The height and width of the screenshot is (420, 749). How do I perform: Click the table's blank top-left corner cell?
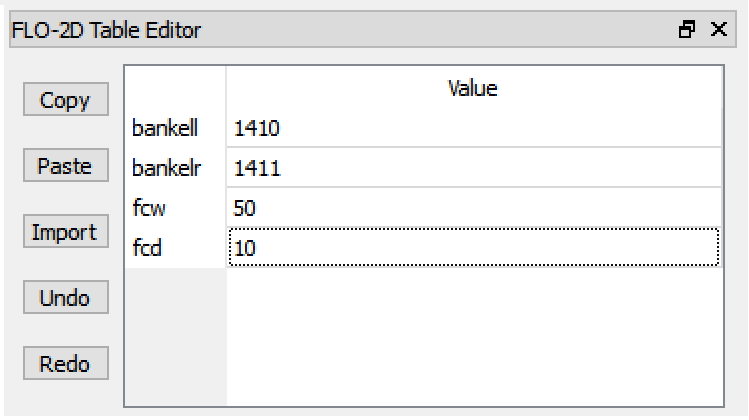tap(175, 89)
